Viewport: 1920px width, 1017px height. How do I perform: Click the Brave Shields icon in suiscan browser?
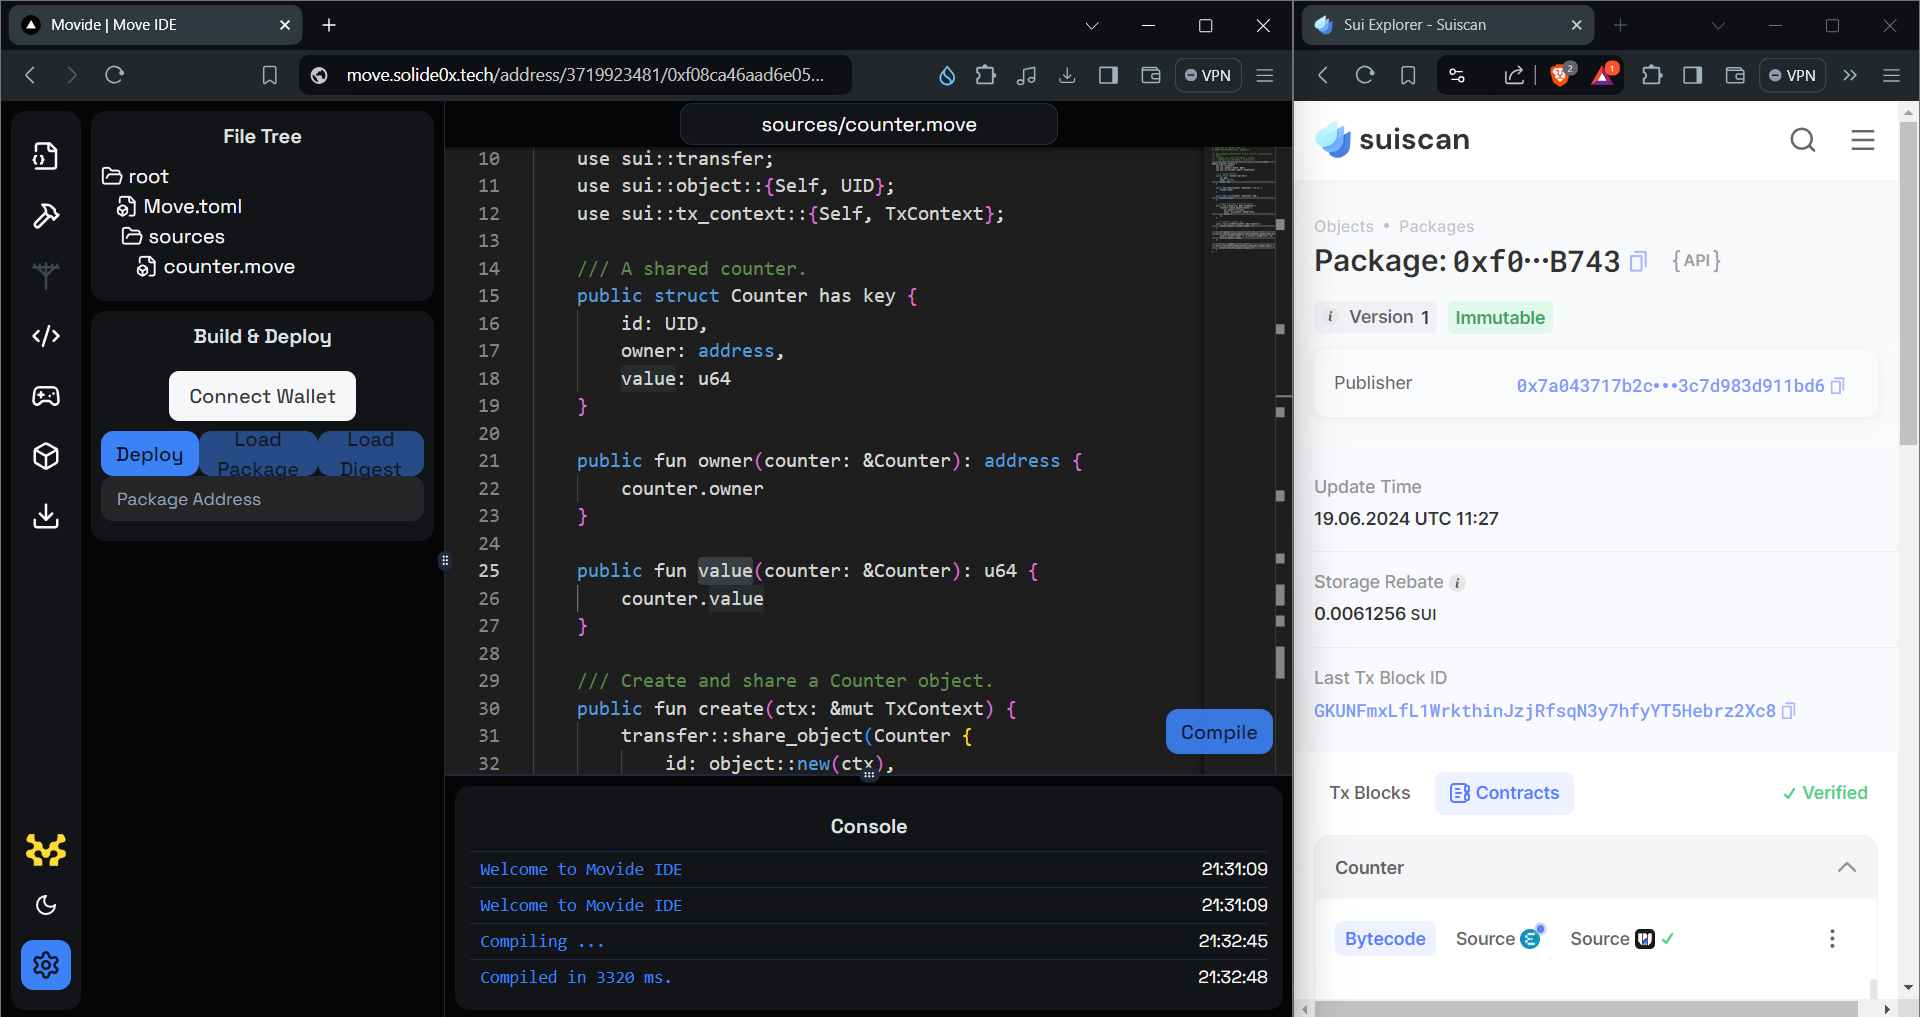[x=1560, y=75]
